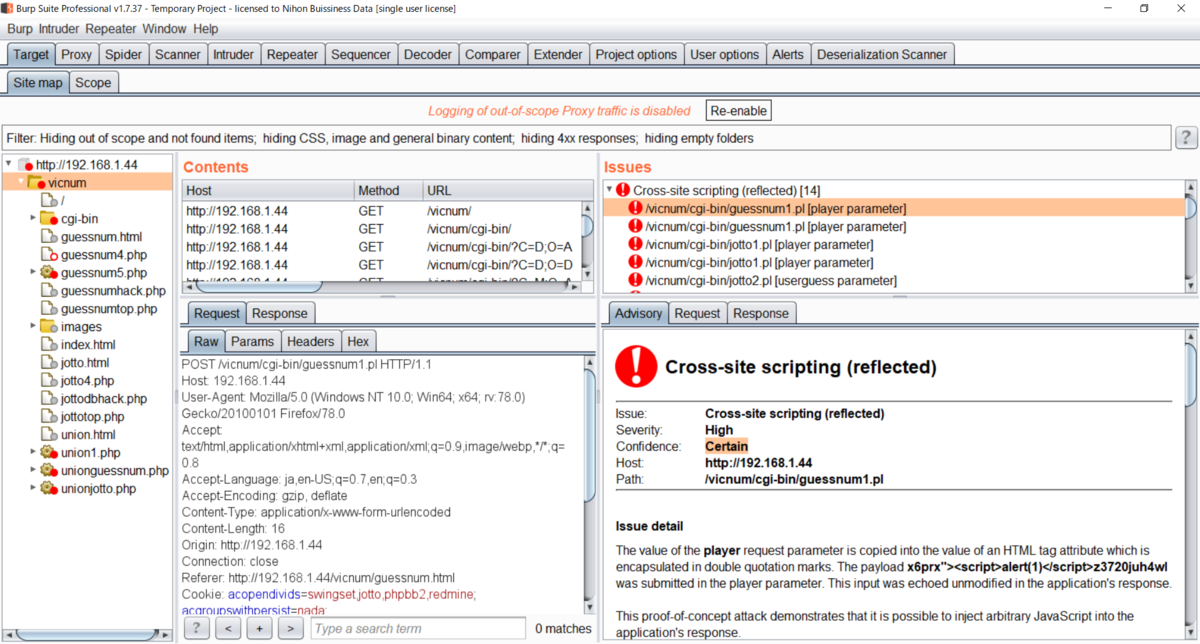Expand the guessnum5.php node
The width and height of the screenshot is (1200, 644).
33,273
